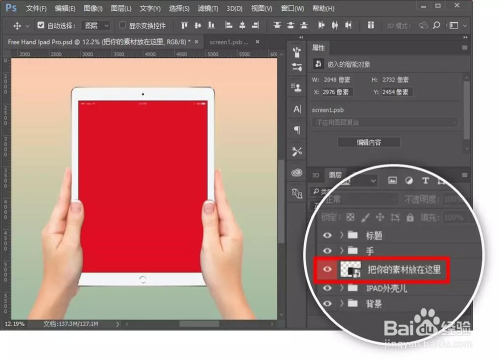The image size is (500, 361).
Task: Hide the 标题 layer group
Action: click(327, 235)
